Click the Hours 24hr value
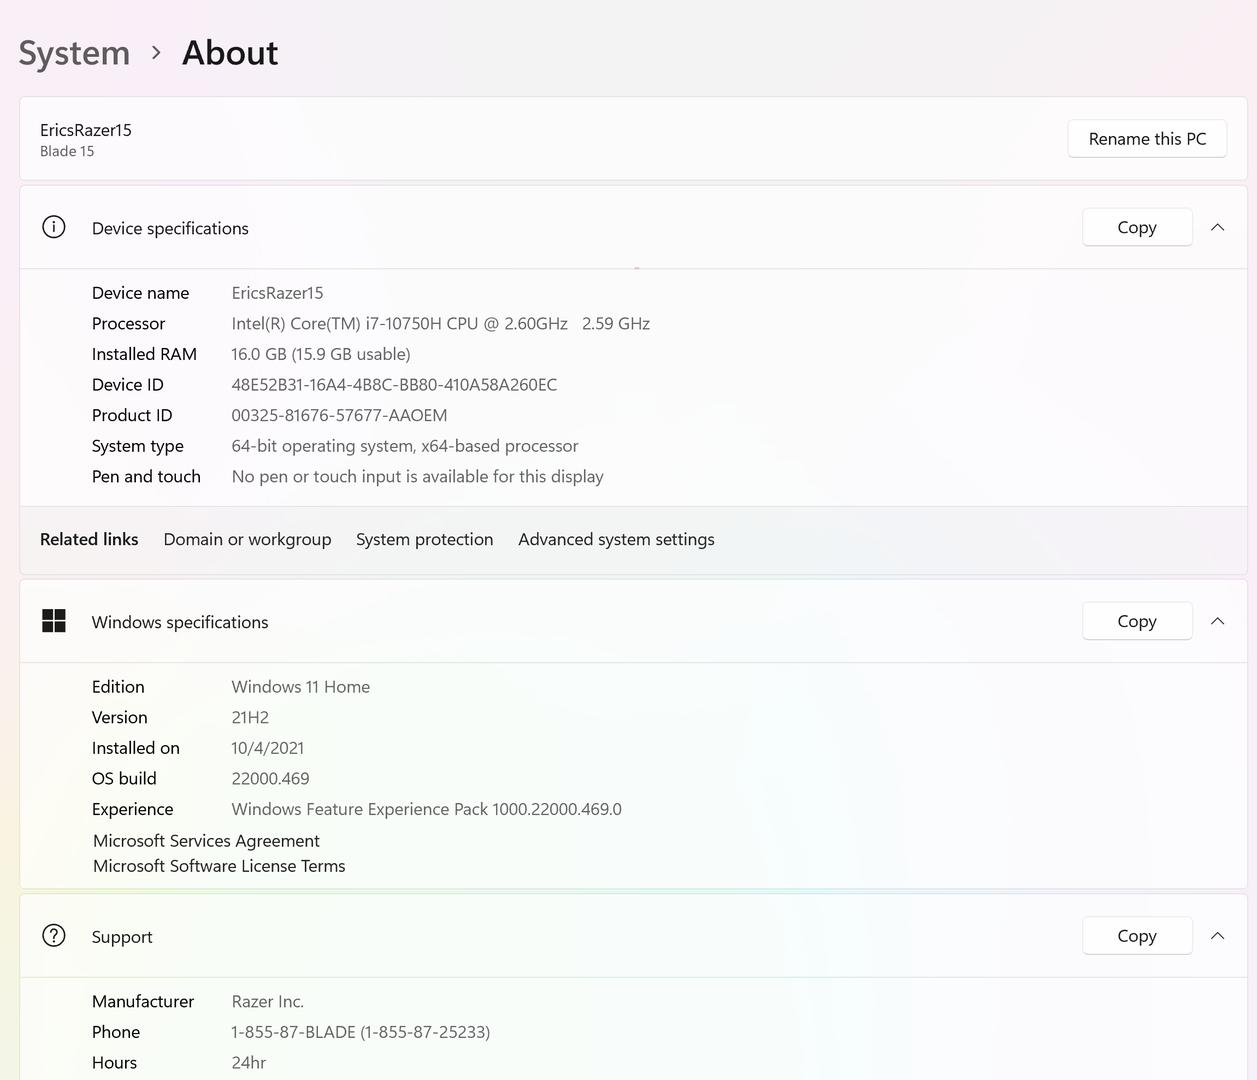Image resolution: width=1257 pixels, height=1080 pixels. [248, 1063]
